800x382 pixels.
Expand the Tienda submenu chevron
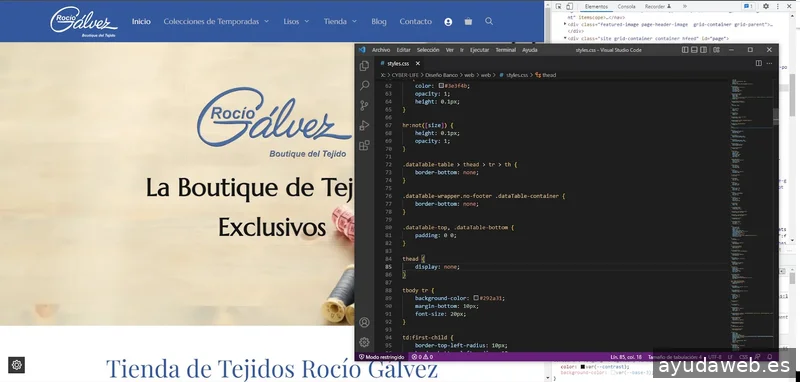[354, 22]
